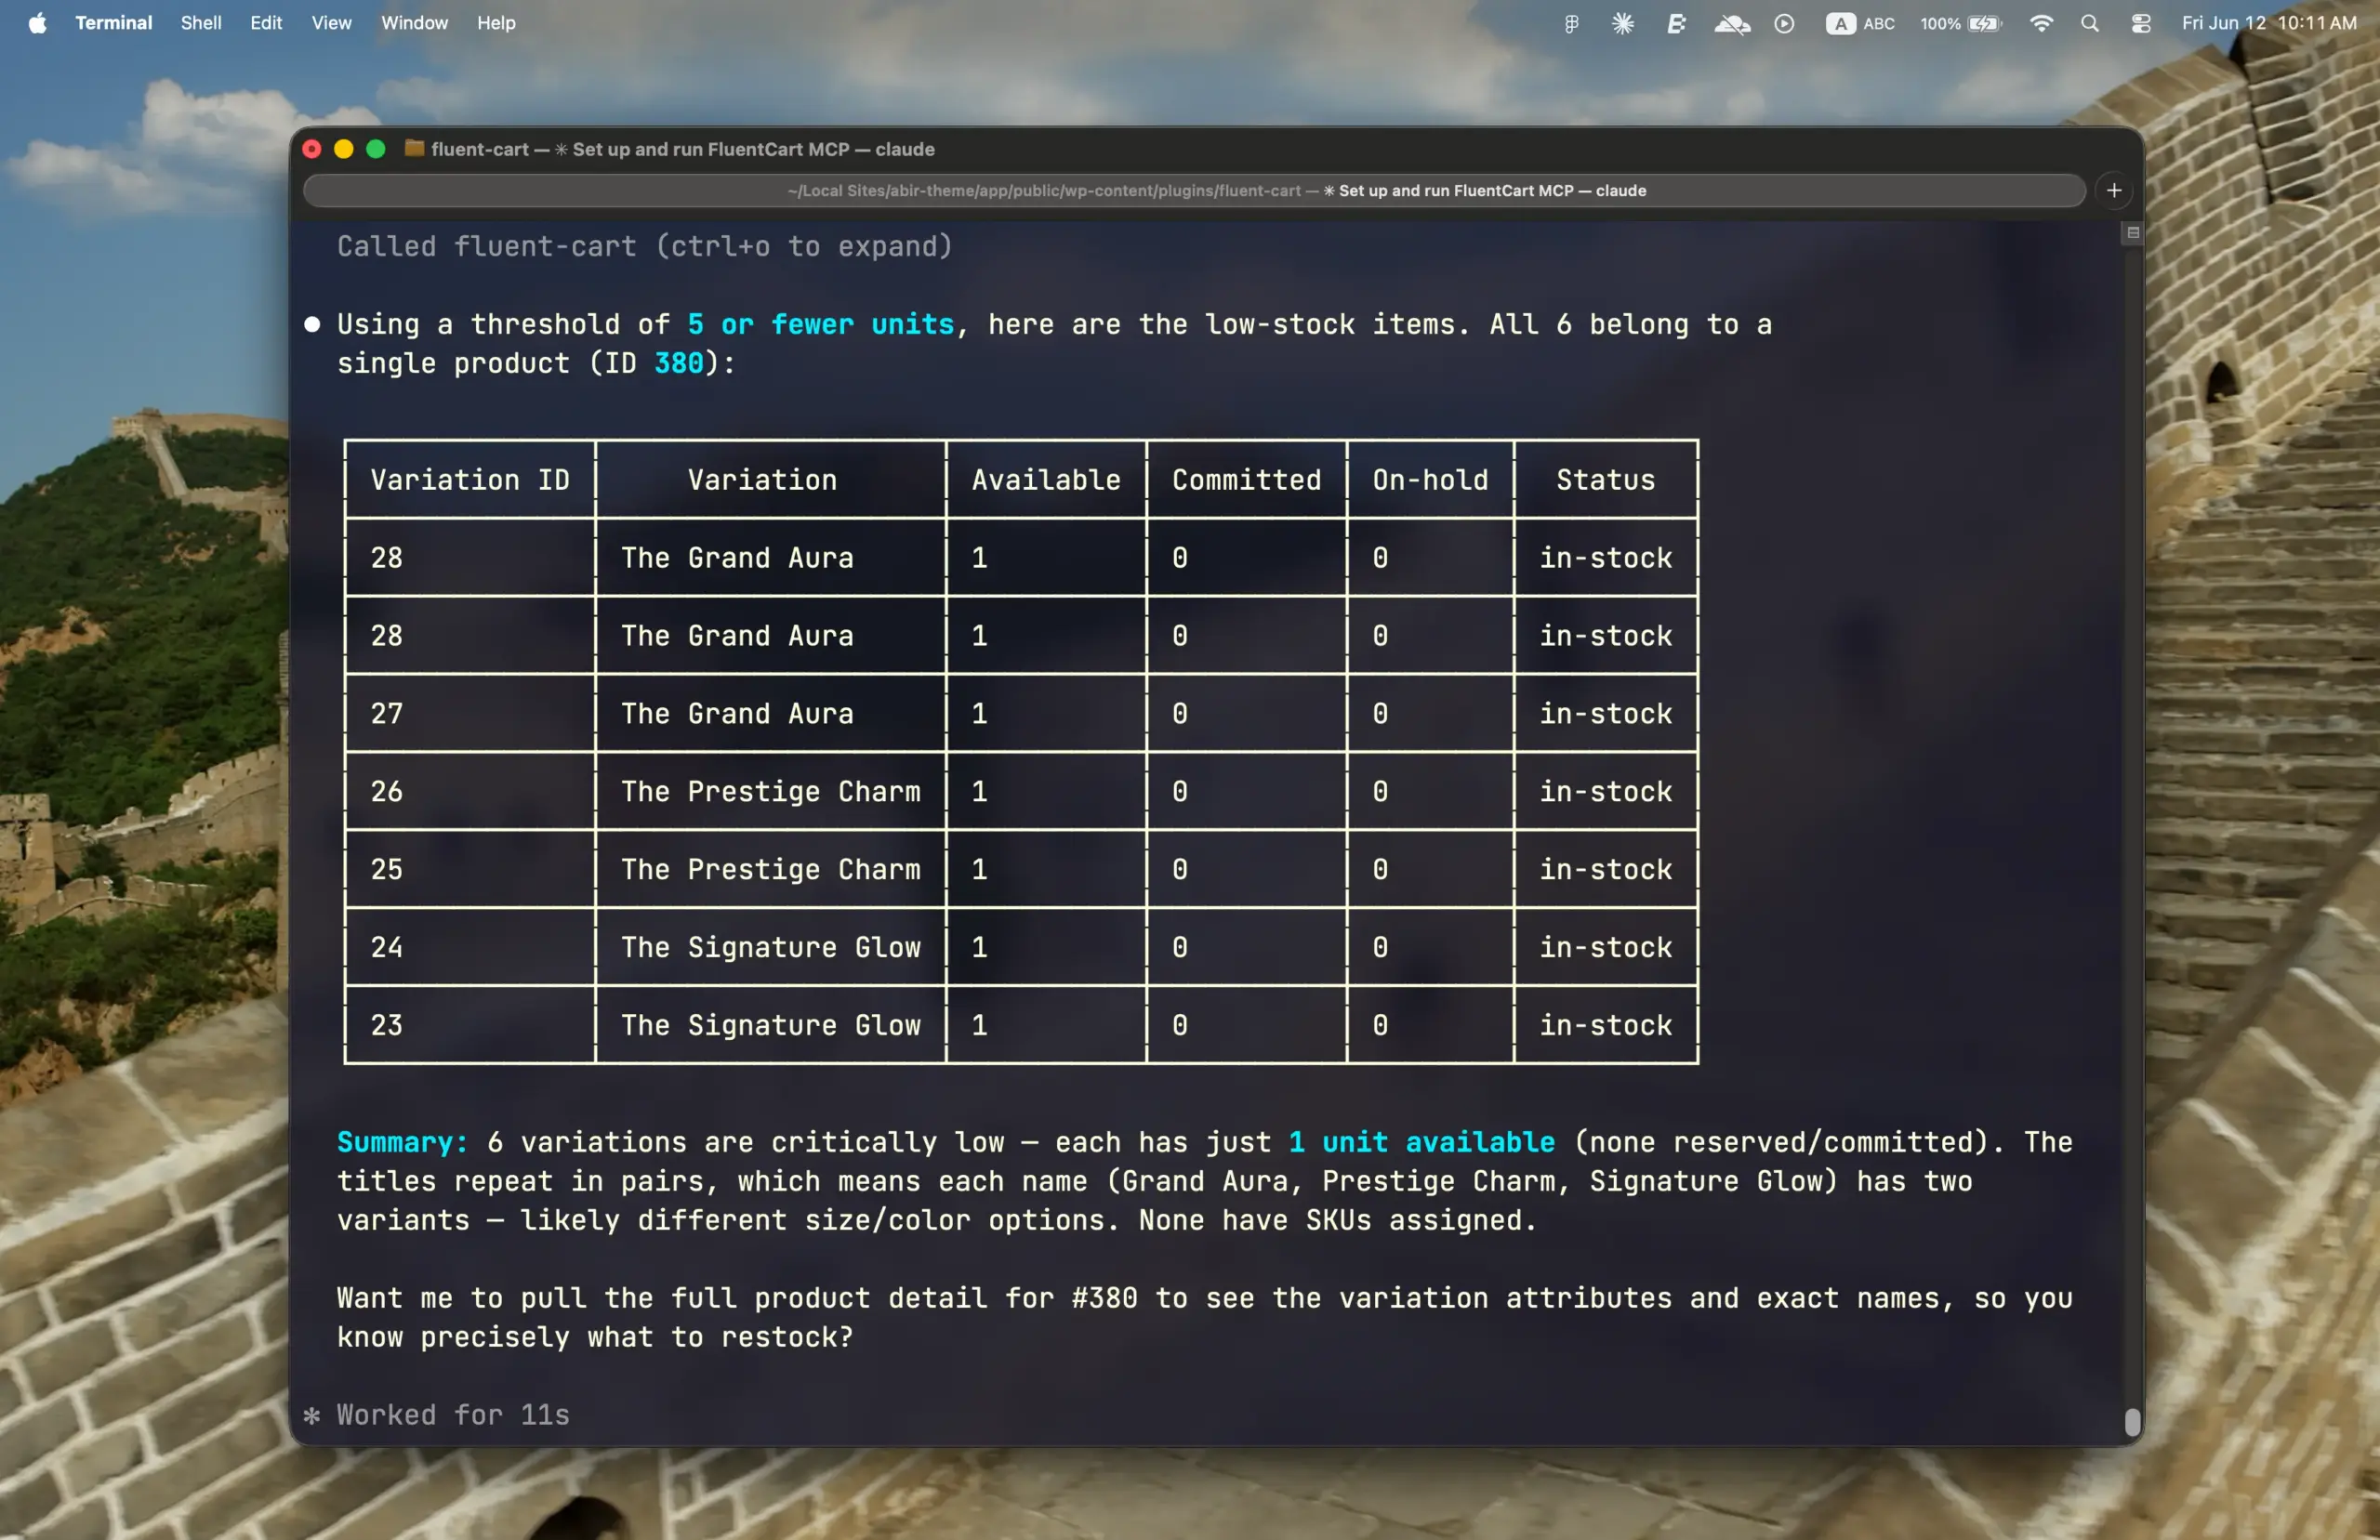Image resolution: width=2380 pixels, height=1540 pixels.
Task: Click the '1 unit available' highlighted text
Action: click(x=1422, y=1142)
